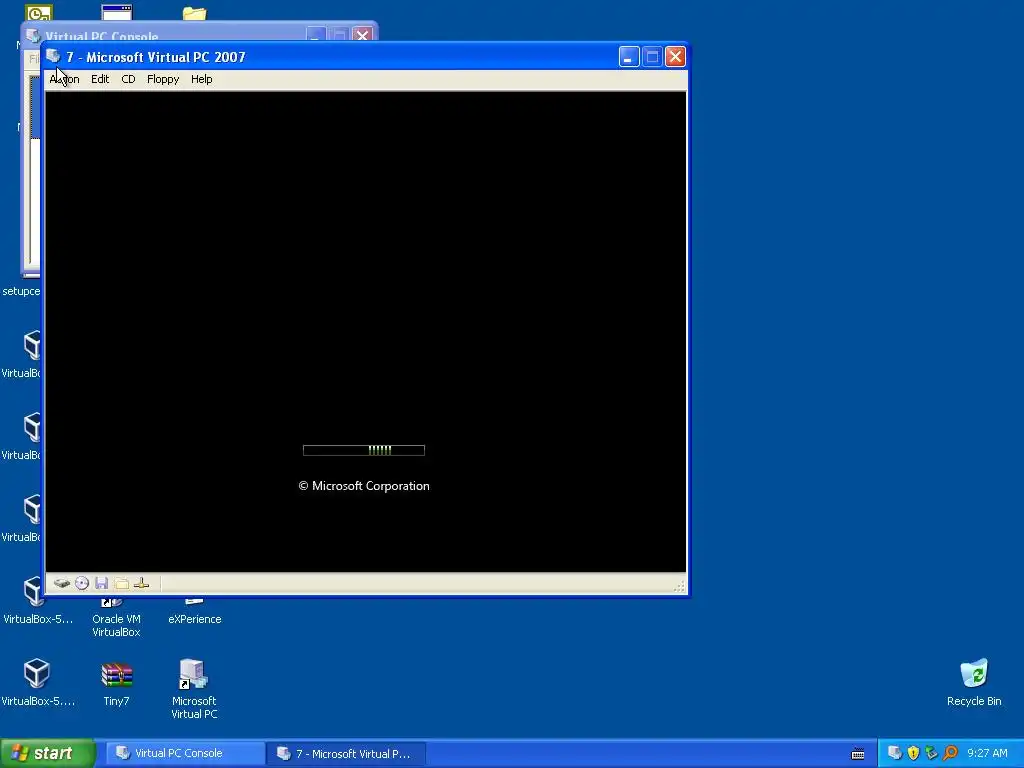This screenshot has height=768, width=1024.
Task: Click the Virtual PC title bar system icon
Action: point(54,56)
